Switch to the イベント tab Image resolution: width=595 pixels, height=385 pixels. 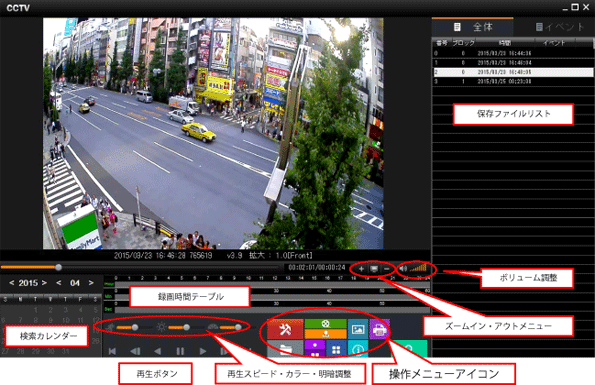tap(559, 27)
